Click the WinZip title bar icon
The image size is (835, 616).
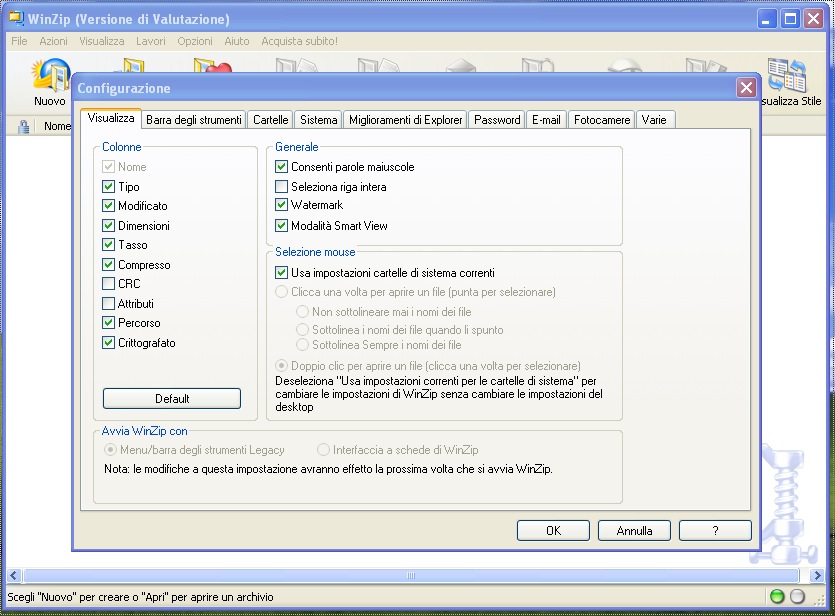point(15,19)
